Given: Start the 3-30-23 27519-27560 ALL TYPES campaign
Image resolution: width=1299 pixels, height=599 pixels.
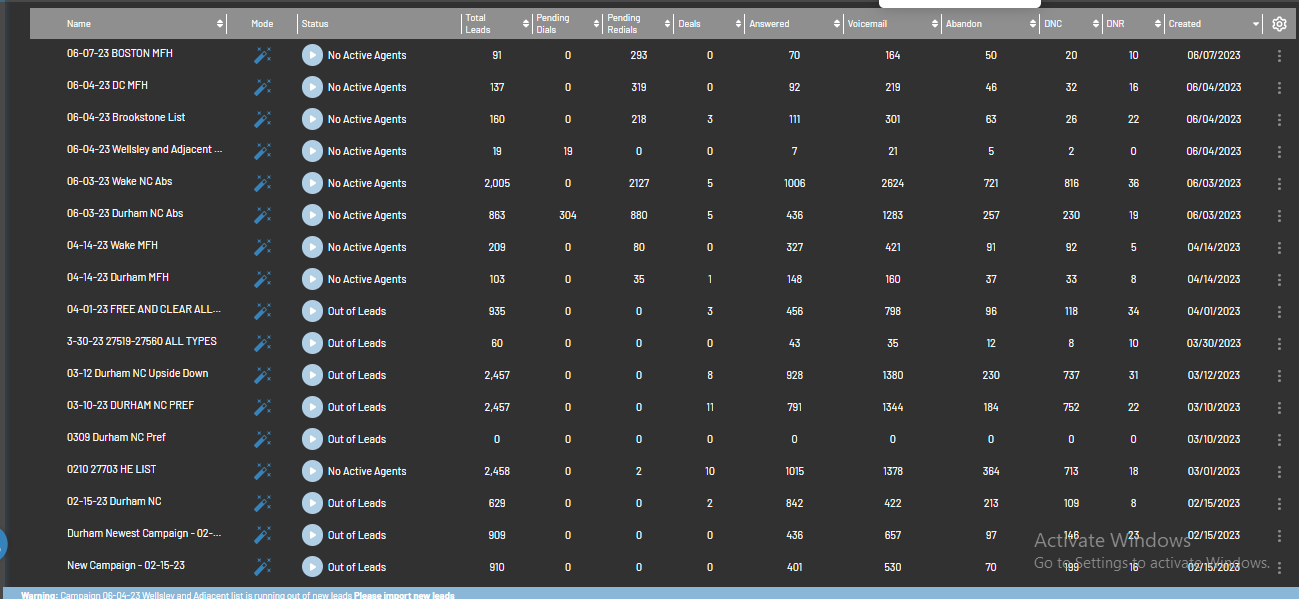Looking at the screenshot, I should [312, 343].
